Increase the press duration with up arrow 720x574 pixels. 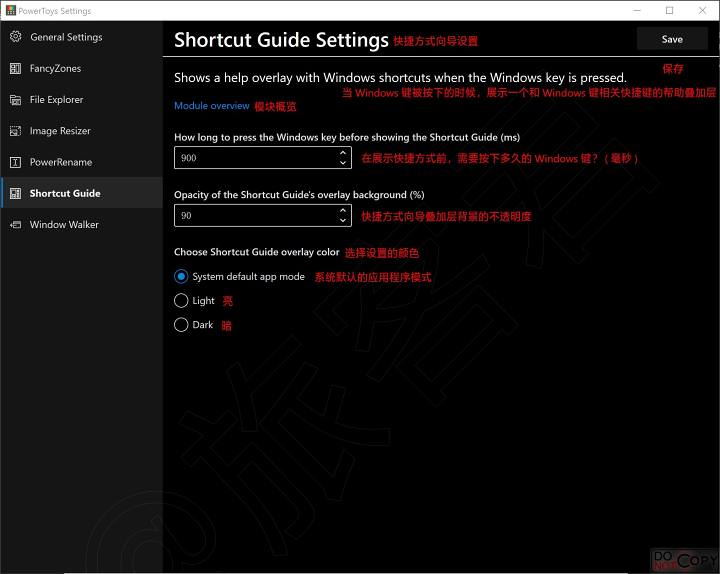(343, 152)
